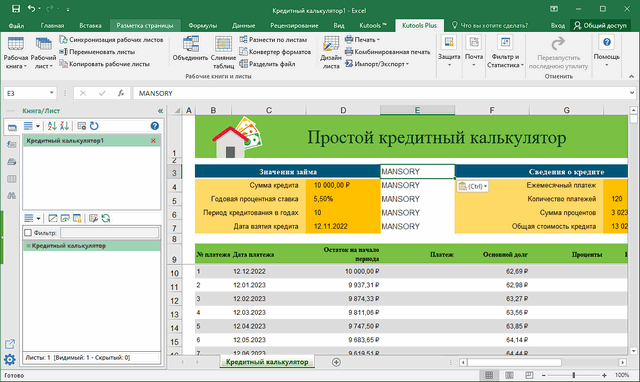This screenshot has height=382, width=640.
Task: Click Конвертер форматов
Action: [x=275, y=52]
